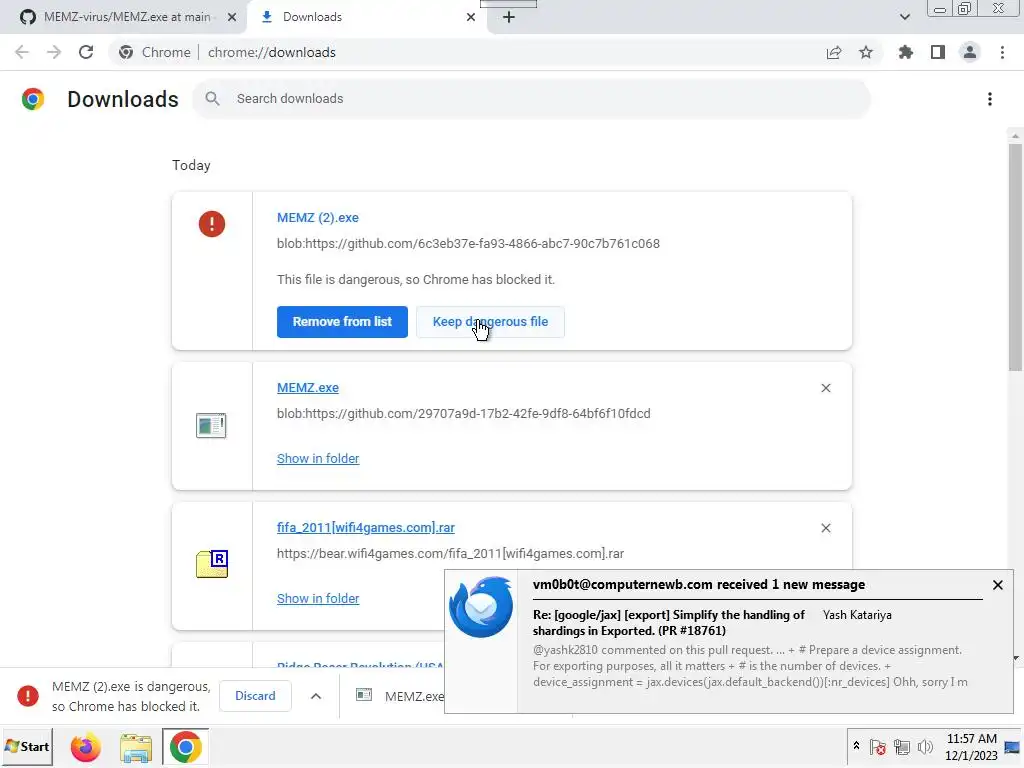
Task: Remove fifa_2011 rar entry with its X
Action: (x=826, y=528)
